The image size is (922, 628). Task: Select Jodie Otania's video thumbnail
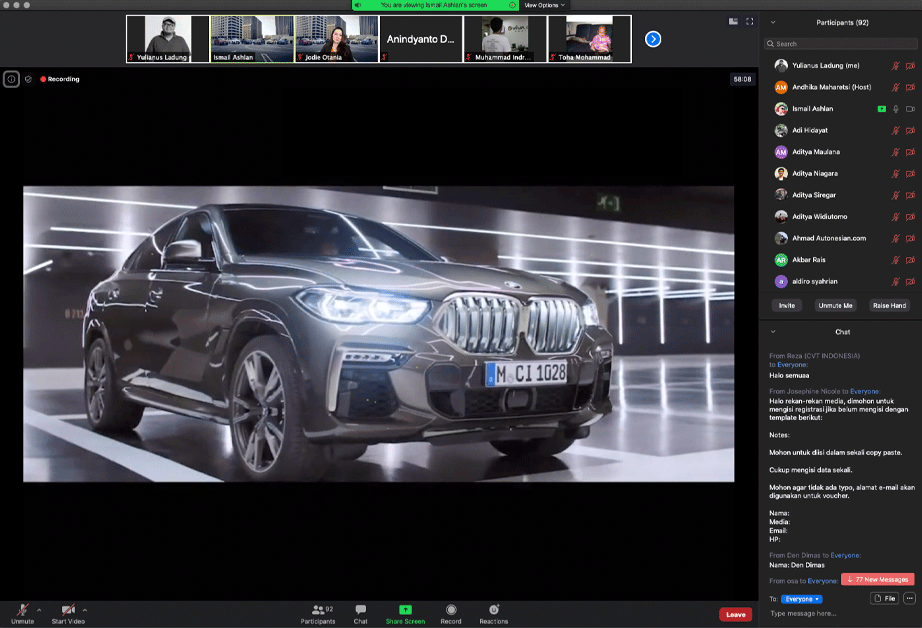tap(336, 39)
